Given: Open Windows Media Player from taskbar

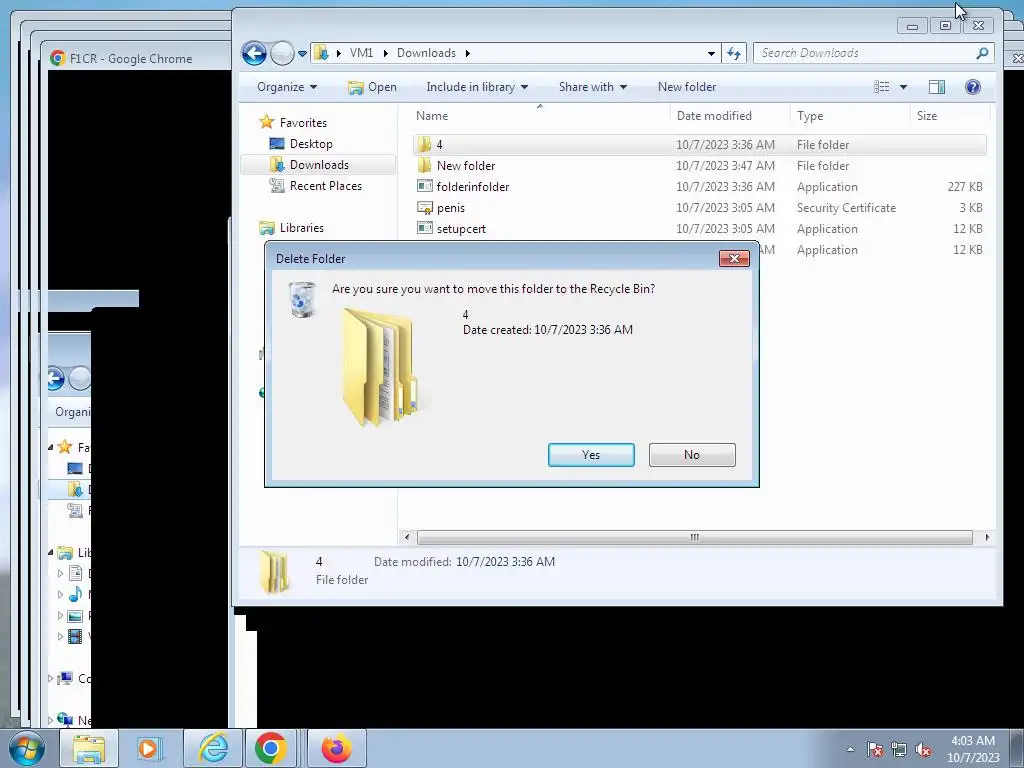Looking at the screenshot, I should (x=150, y=748).
